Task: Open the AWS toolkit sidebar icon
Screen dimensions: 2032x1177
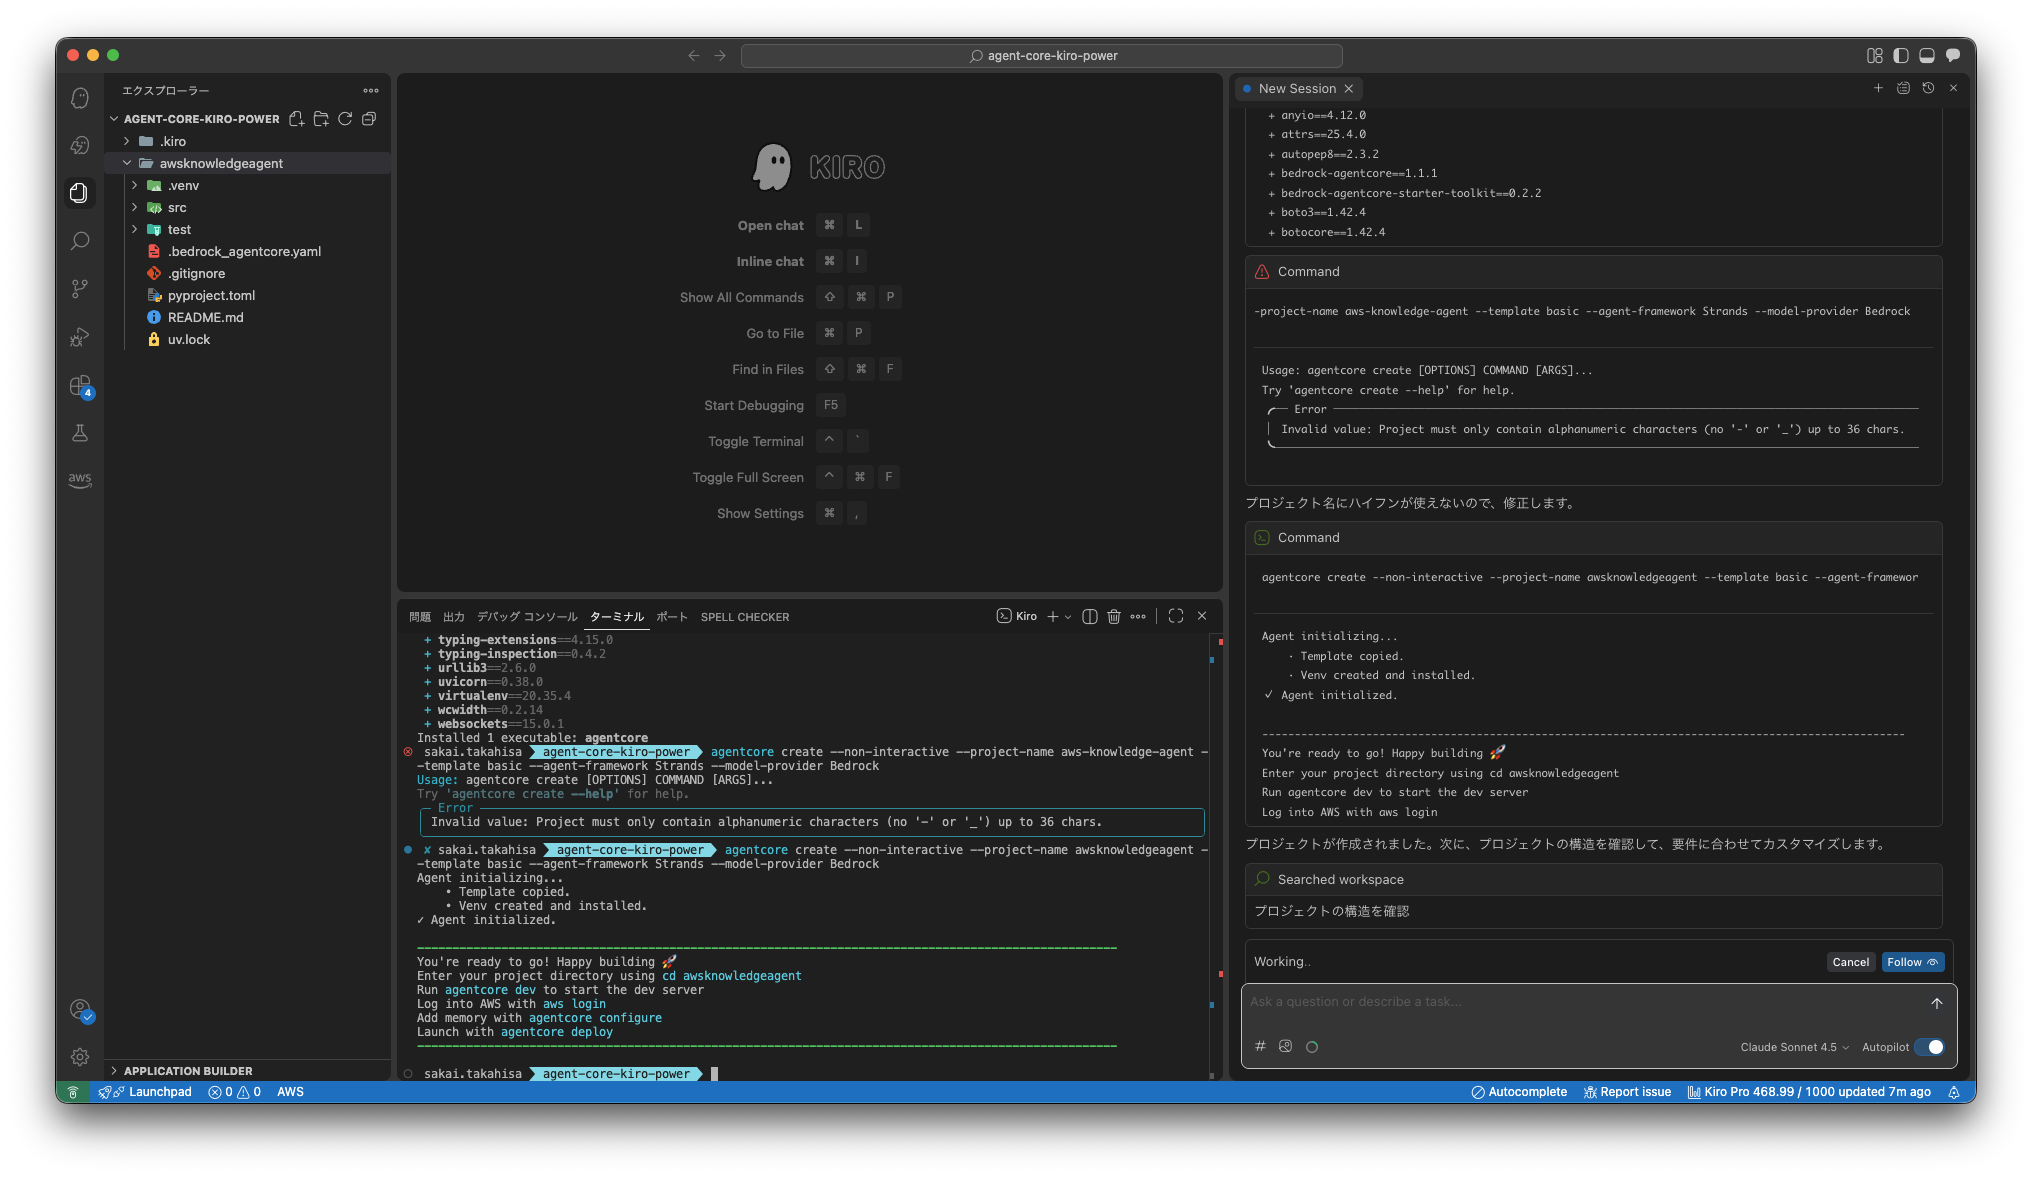Action: point(80,480)
